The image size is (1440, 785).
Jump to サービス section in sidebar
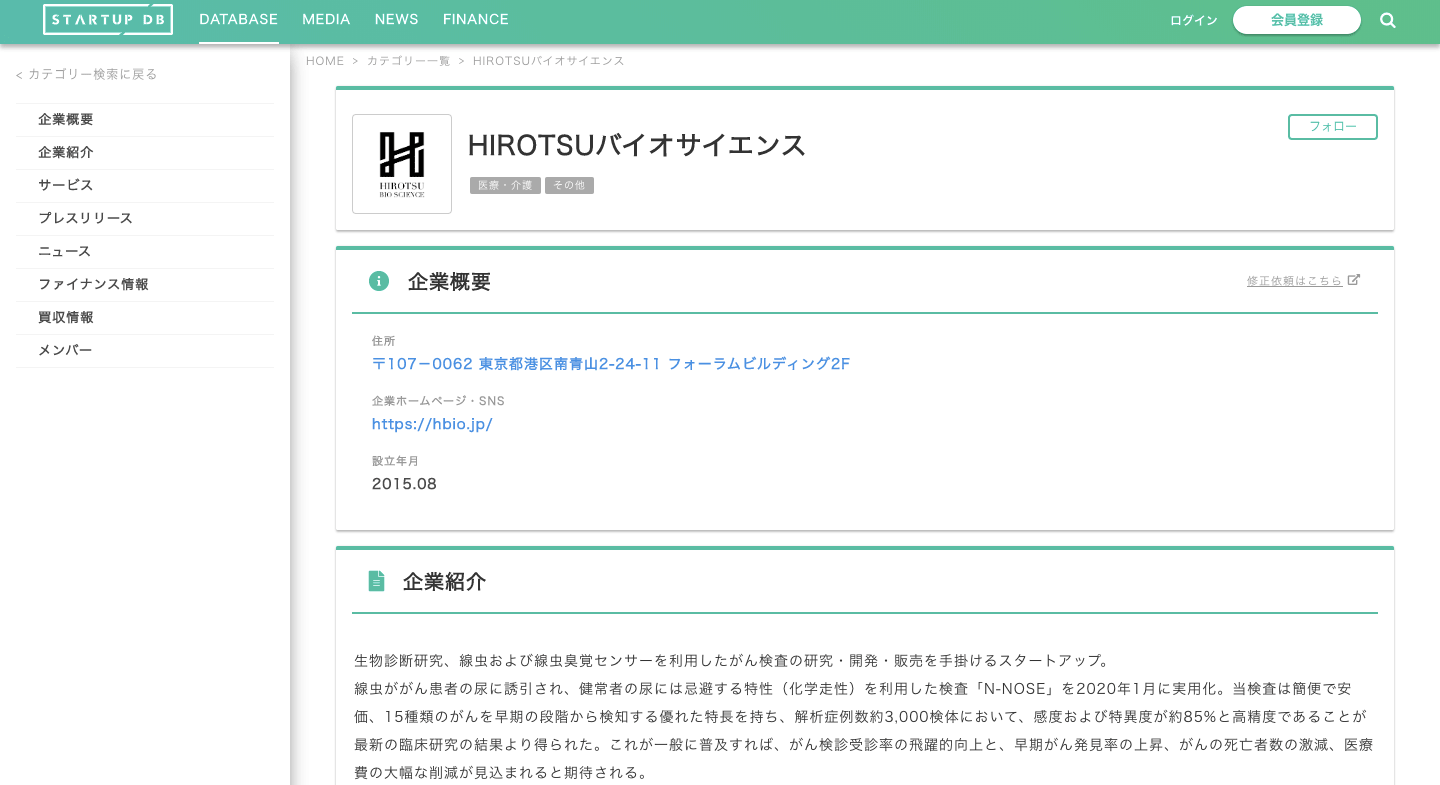pyautogui.click(x=145, y=185)
